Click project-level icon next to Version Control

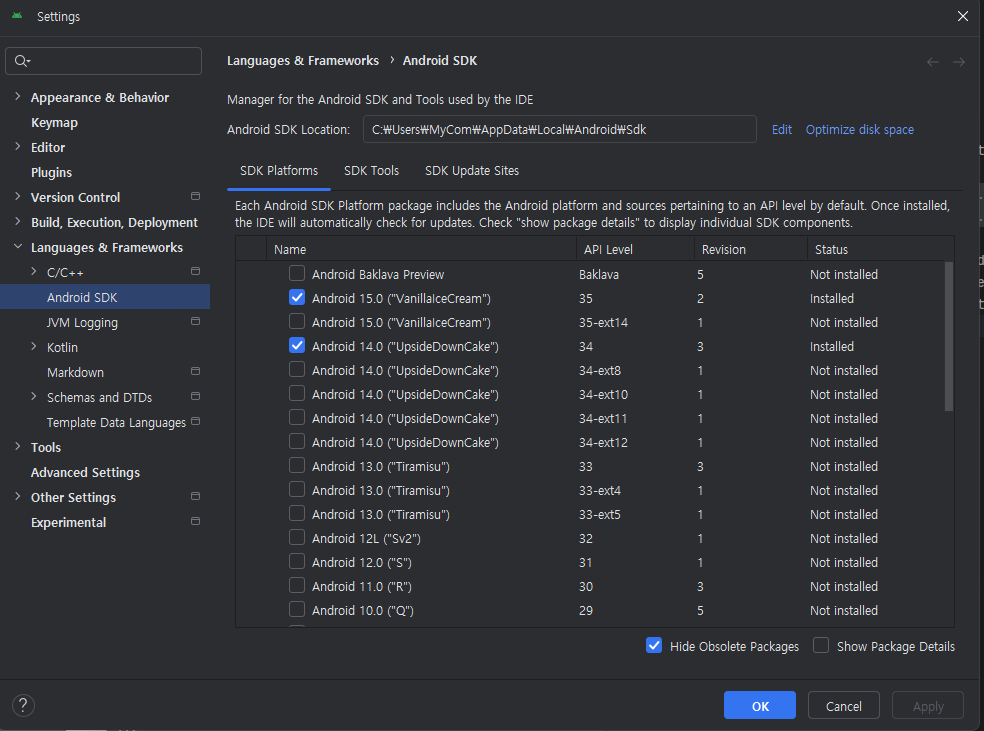pyautogui.click(x=195, y=196)
